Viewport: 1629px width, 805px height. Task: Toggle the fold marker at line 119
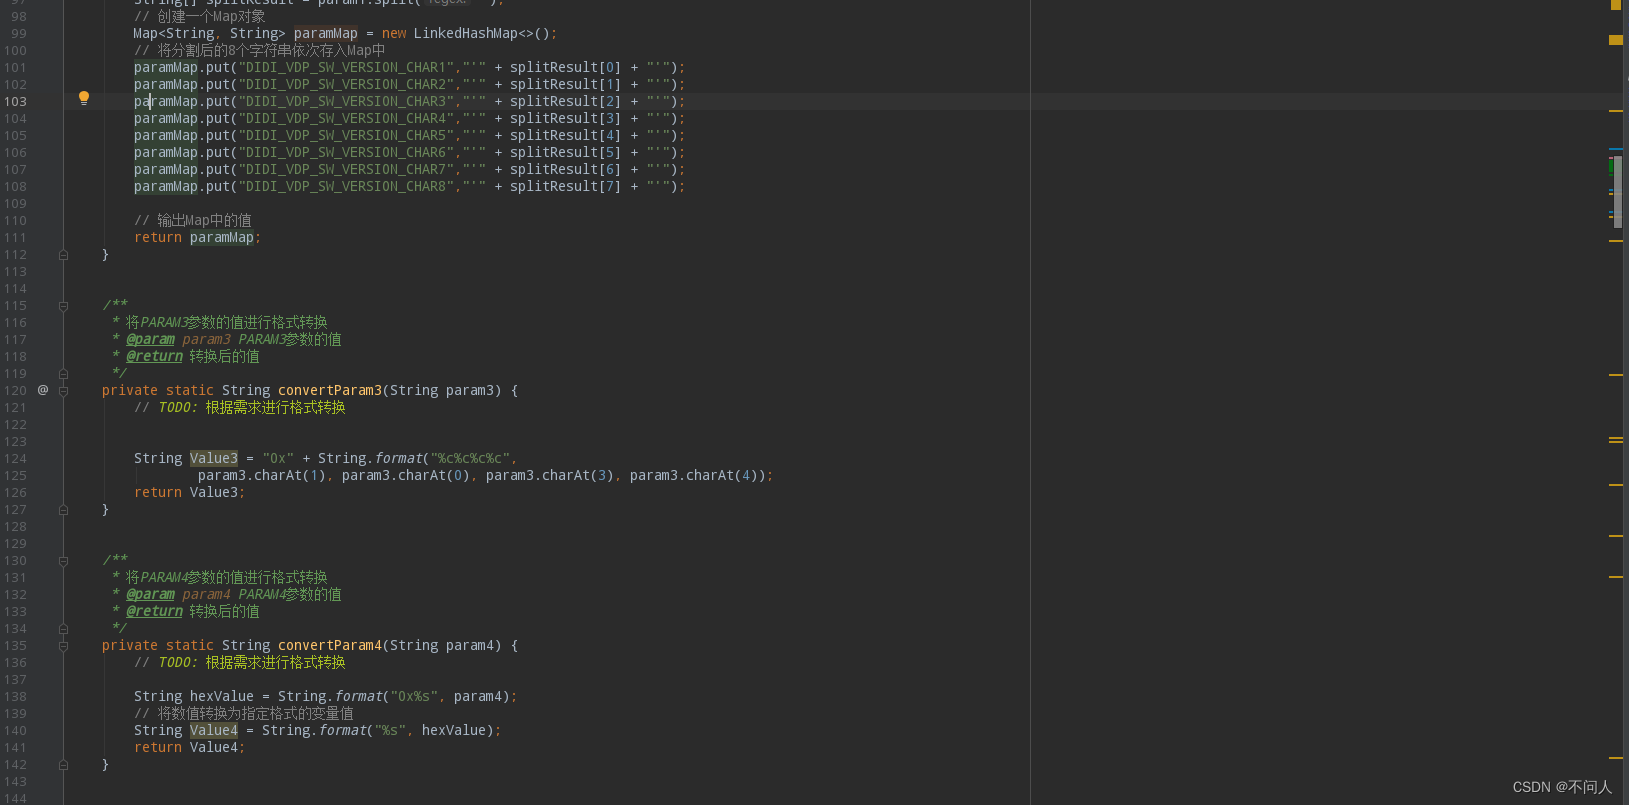63,374
